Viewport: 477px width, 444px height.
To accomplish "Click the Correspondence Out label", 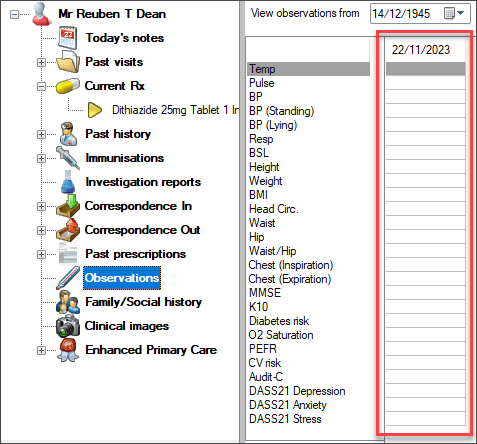I will (142, 230).
